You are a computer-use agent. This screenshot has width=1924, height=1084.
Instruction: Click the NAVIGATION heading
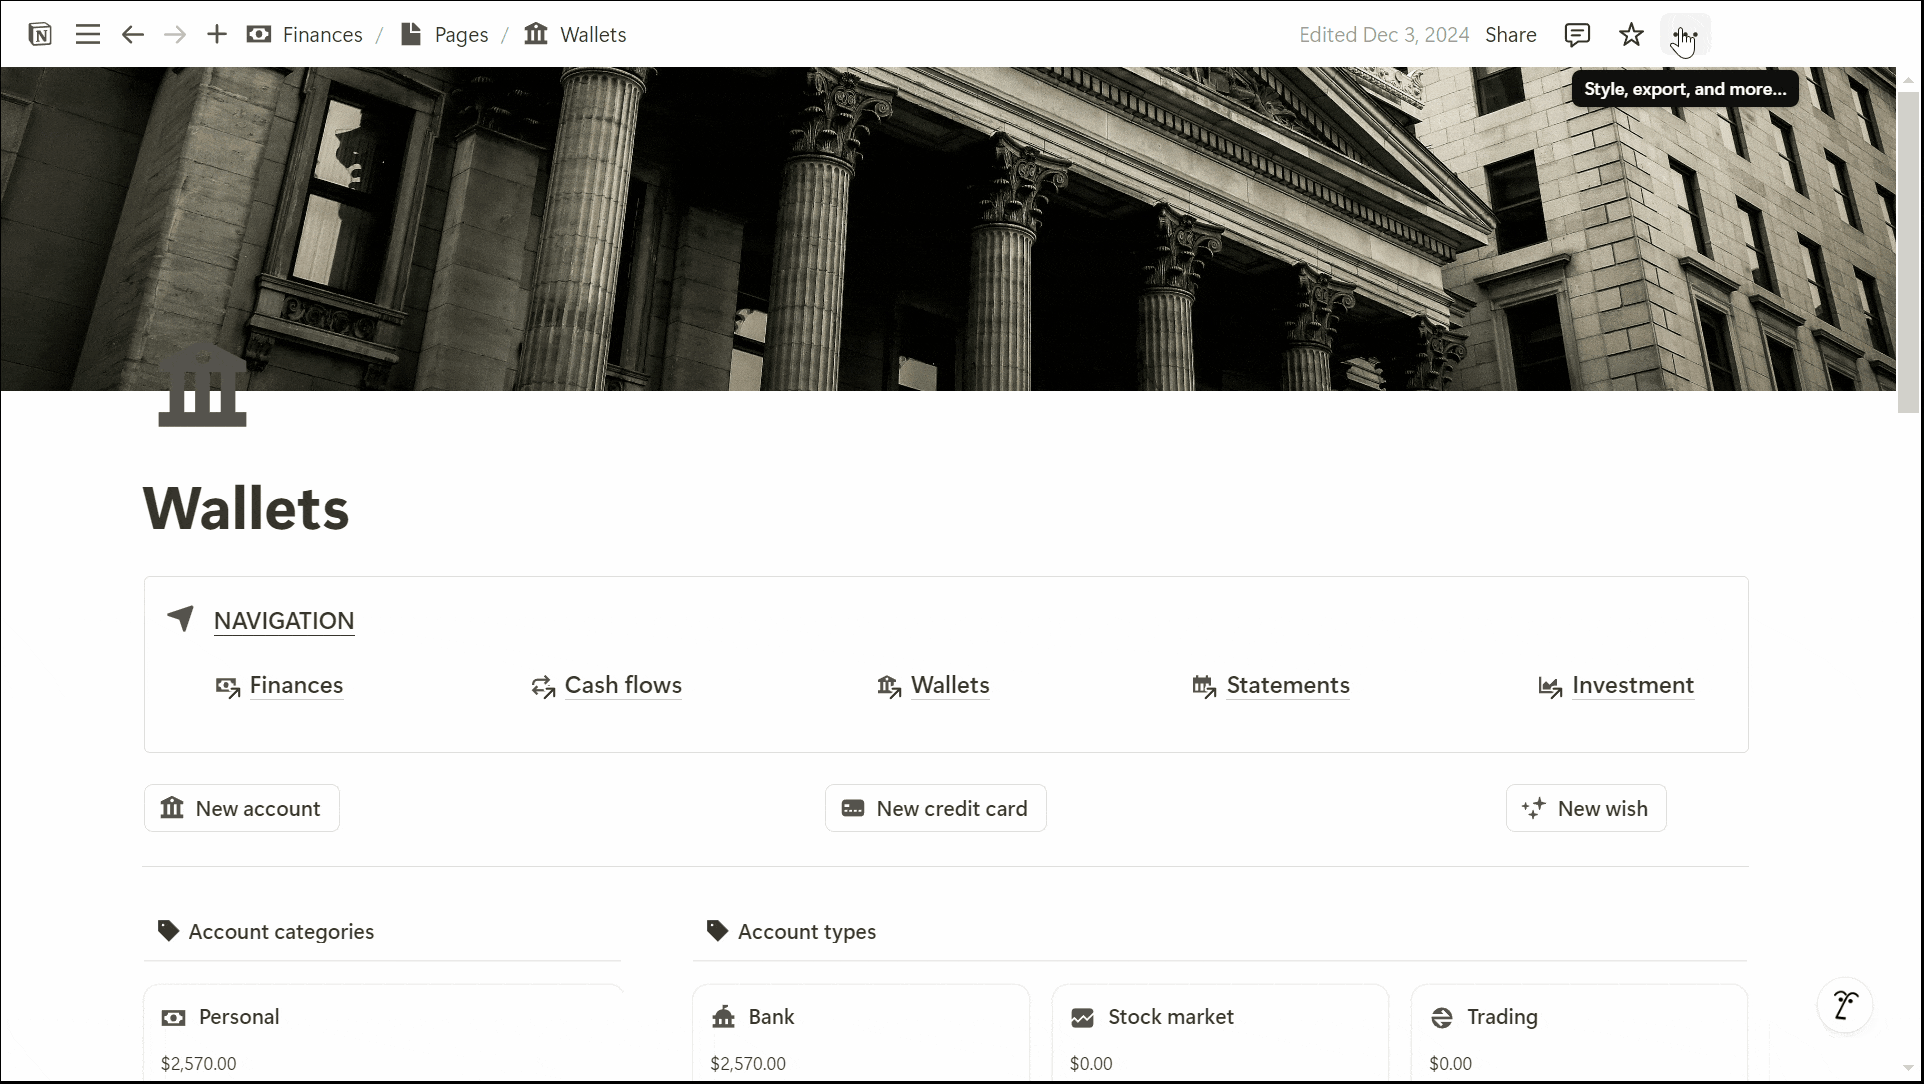[284, 621]
